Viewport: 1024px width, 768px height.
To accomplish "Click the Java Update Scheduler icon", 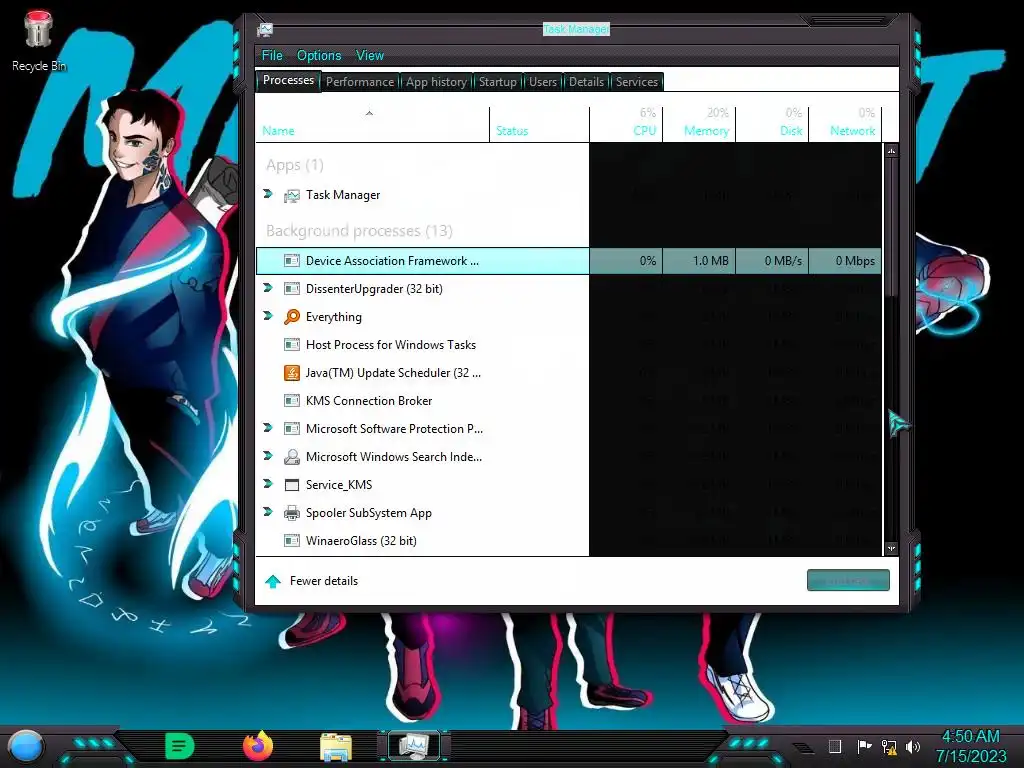I will coord(291,373).
